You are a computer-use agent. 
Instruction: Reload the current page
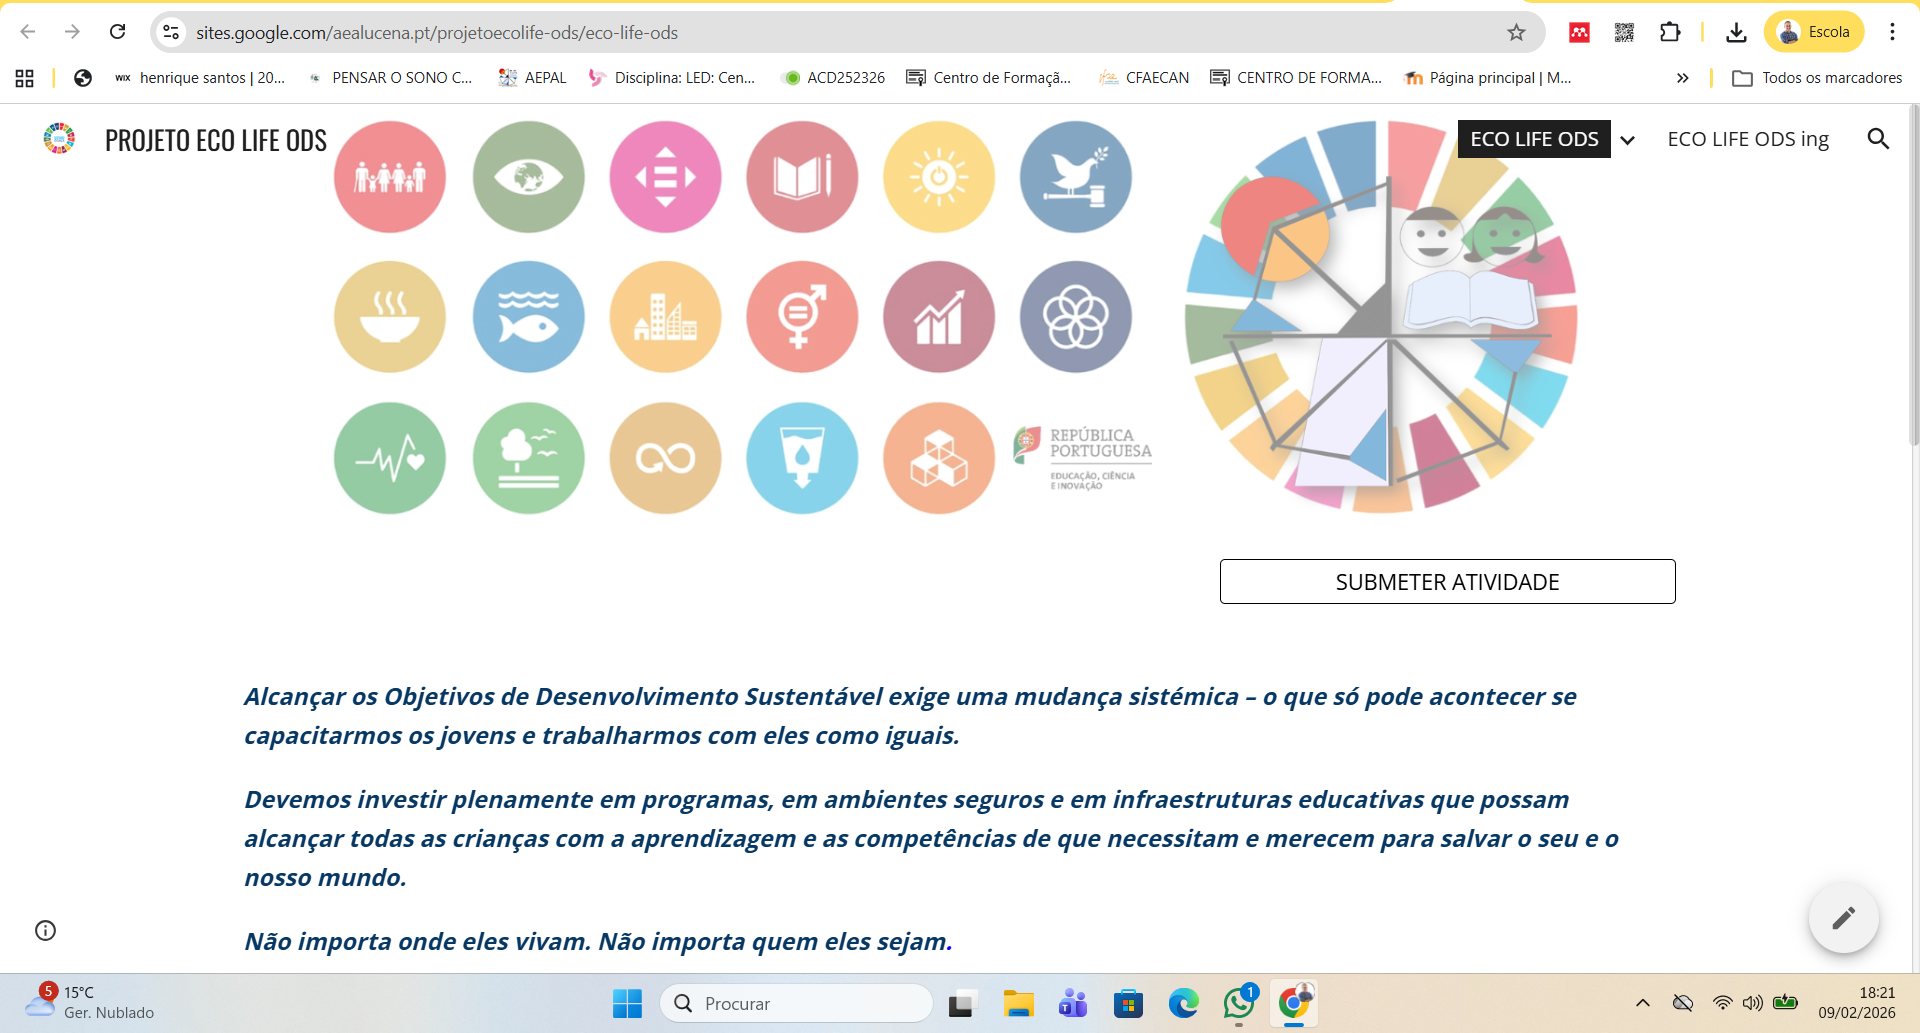click(x=117, y=32)
